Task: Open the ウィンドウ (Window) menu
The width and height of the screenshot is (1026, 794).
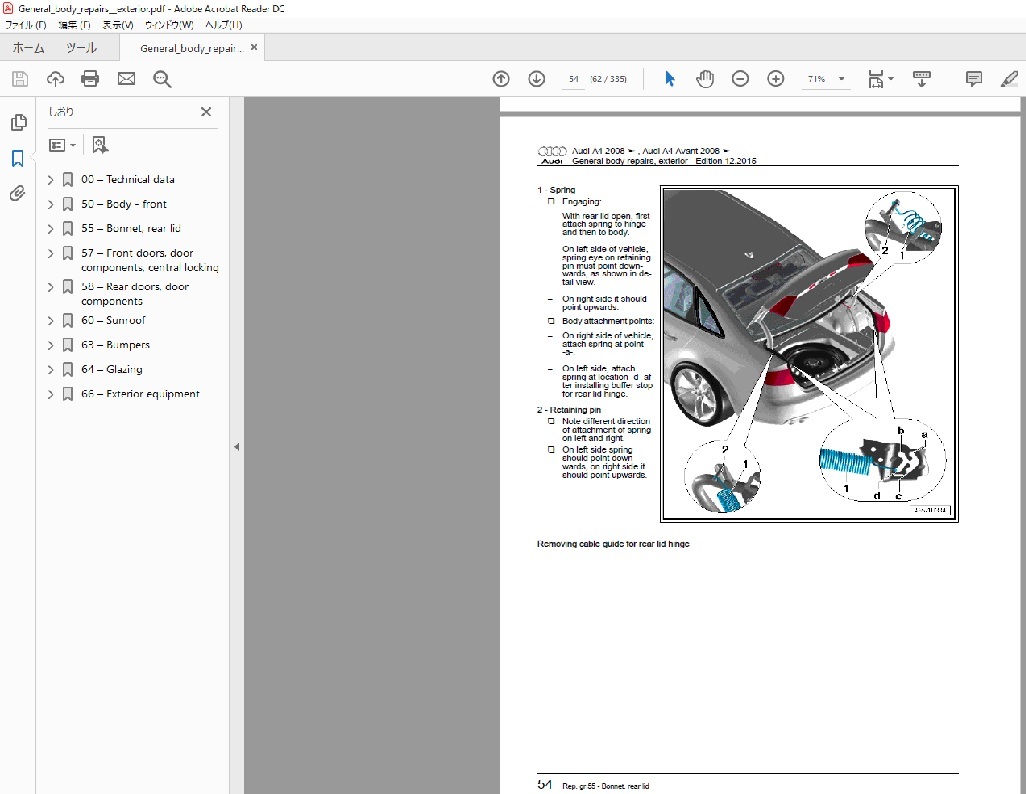Action: tap(169, 25)
